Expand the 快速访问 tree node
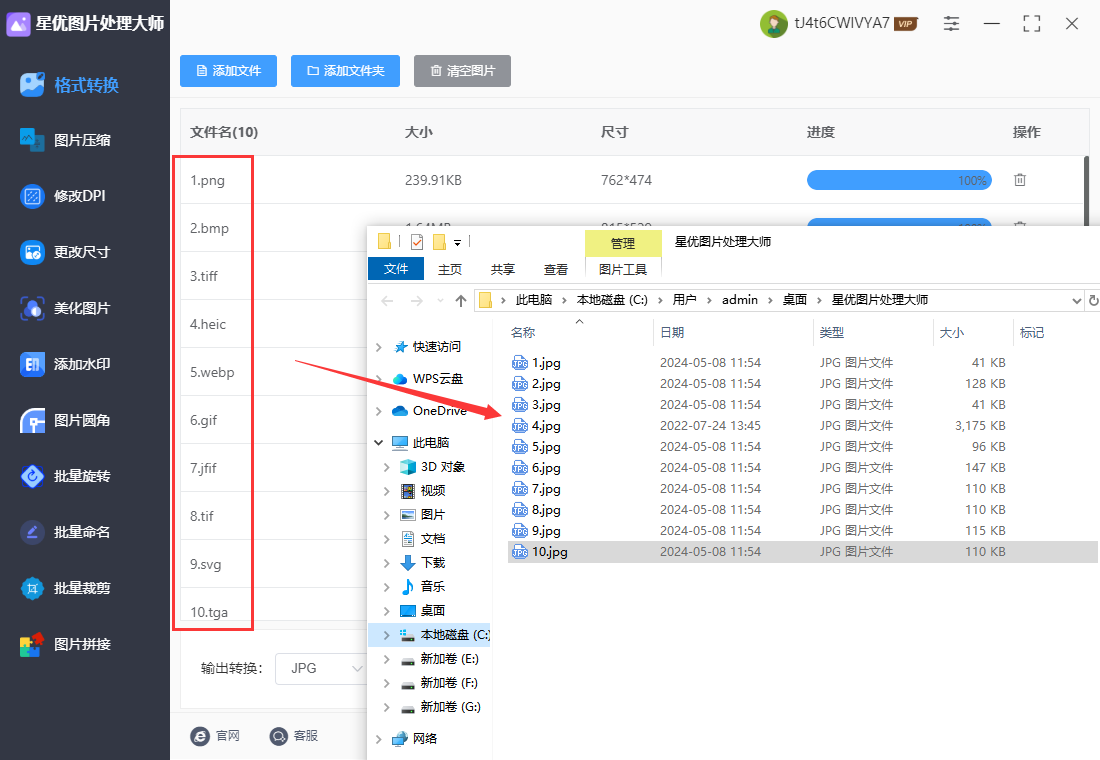Screen dimensions: 1100x760 click(379, 347)
